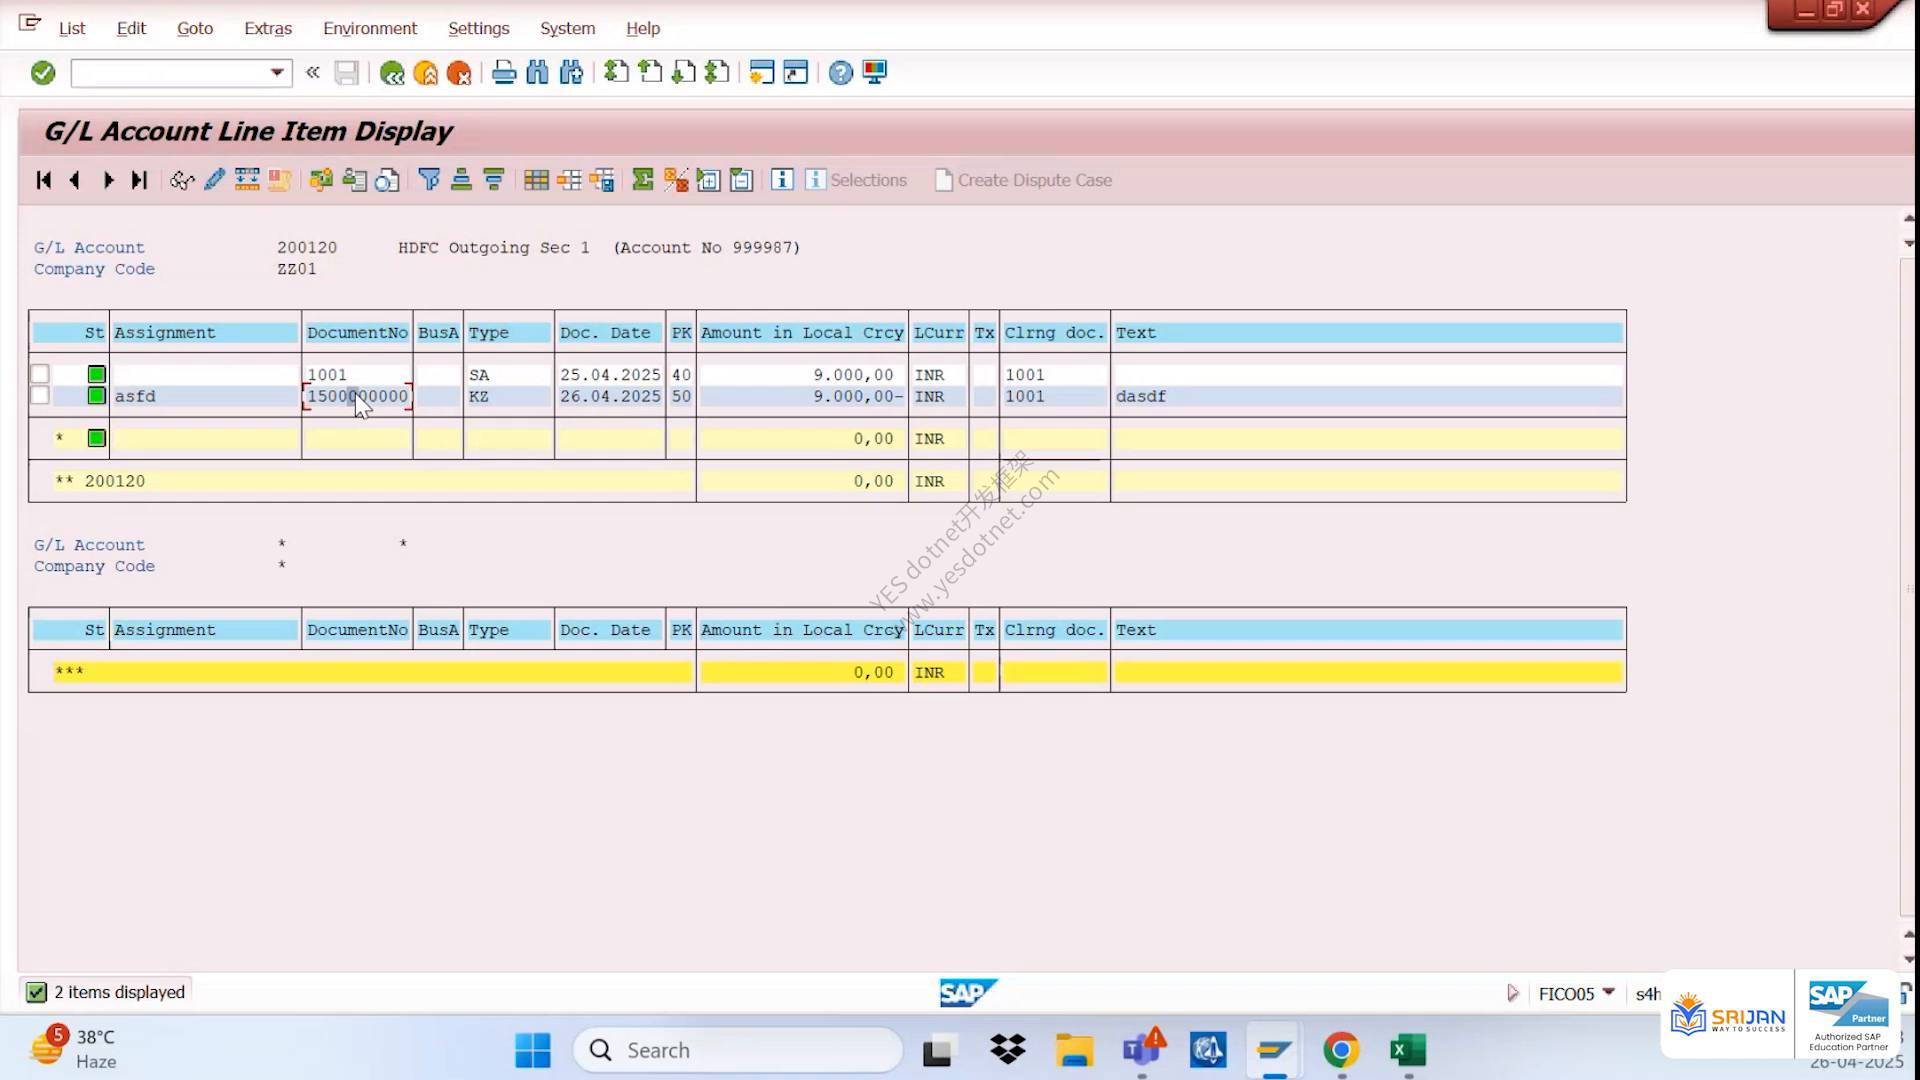
Task: Click the Sort Ascending icon
Action: (461, 180)
